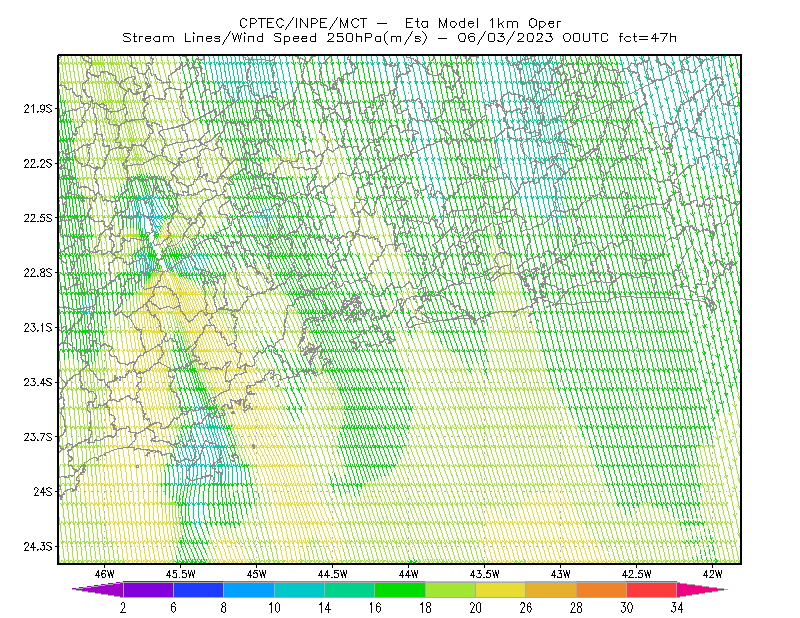Select the dark blue 6–8 m/s swatch
Viewport: 800px width, 618px height.
[198, 589]
